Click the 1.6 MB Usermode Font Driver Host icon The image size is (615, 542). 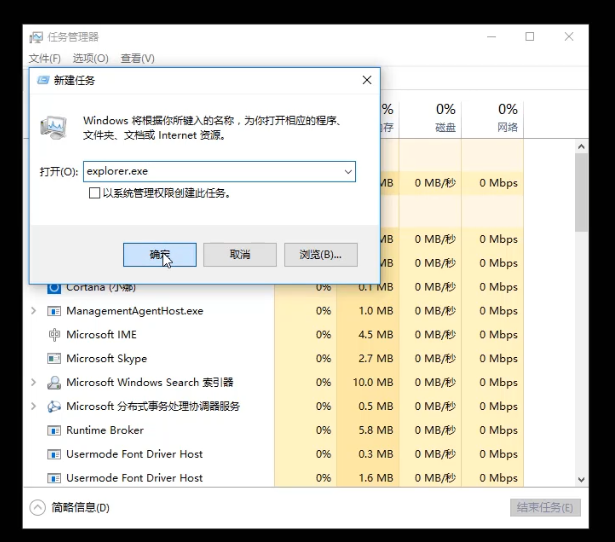pos(54,478)
